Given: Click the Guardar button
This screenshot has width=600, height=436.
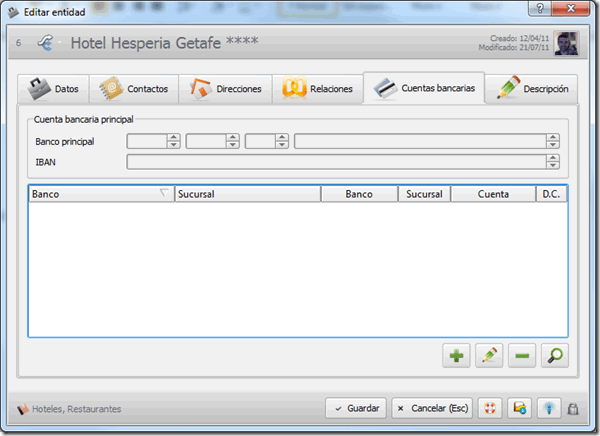Looking at the screenshot, I should (356, 408).
